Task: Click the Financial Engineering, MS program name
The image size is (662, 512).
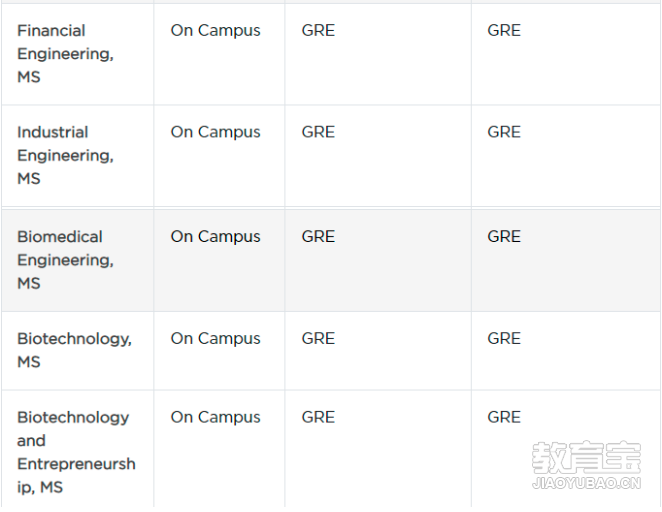Action: pyautogui.click(x=65, y=54)
